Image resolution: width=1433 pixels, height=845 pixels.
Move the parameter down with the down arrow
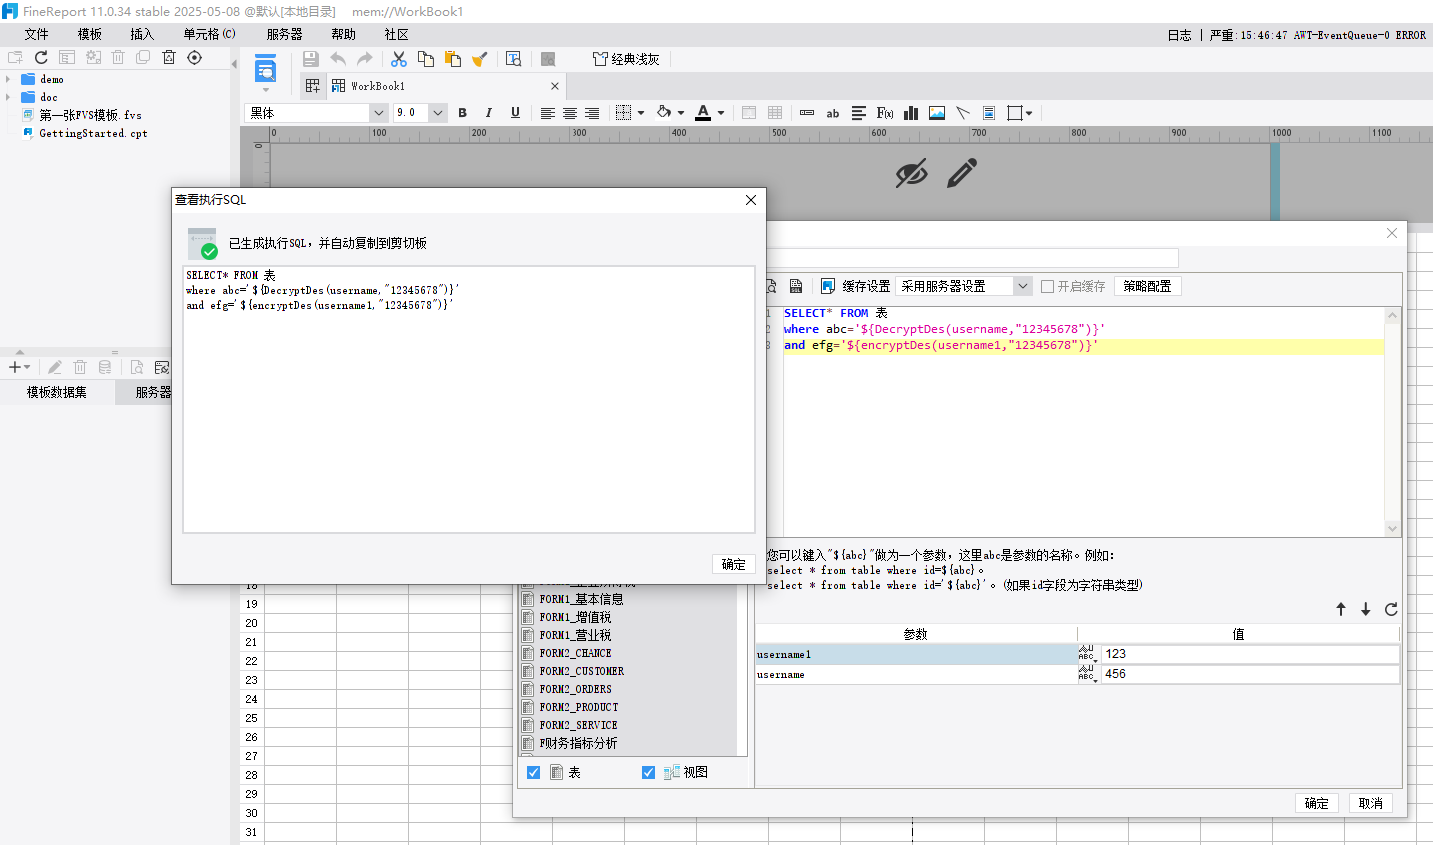click(x=1366, y=609)
